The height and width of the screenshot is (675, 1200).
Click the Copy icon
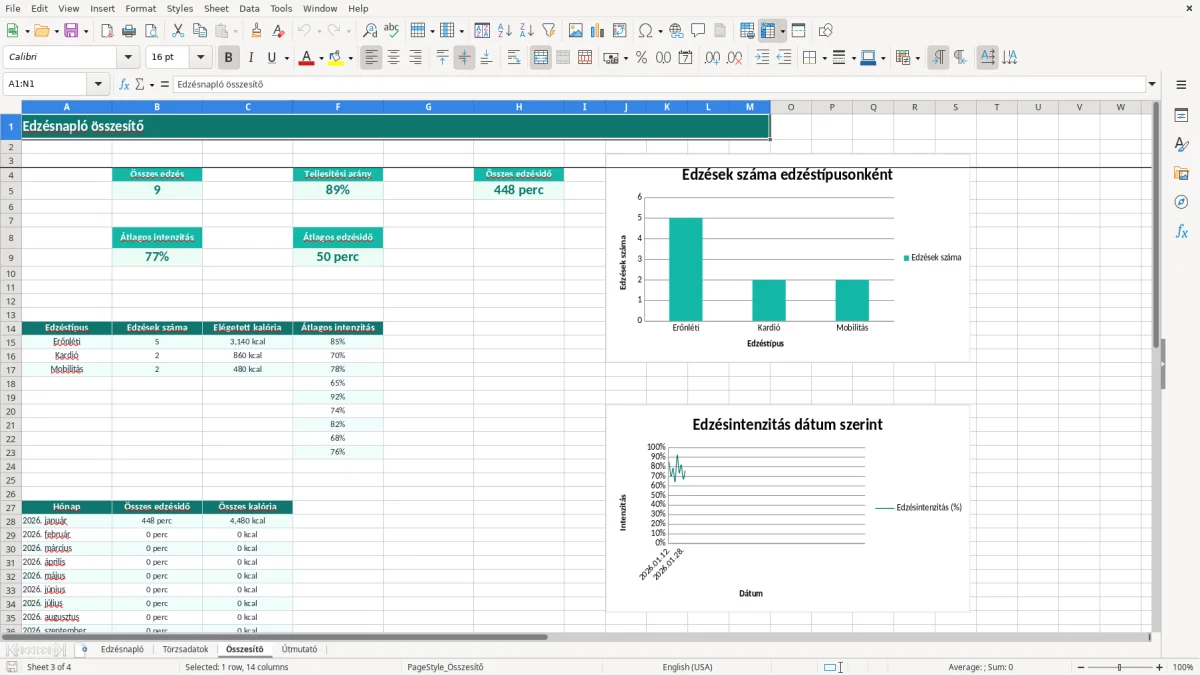(200, 31)
